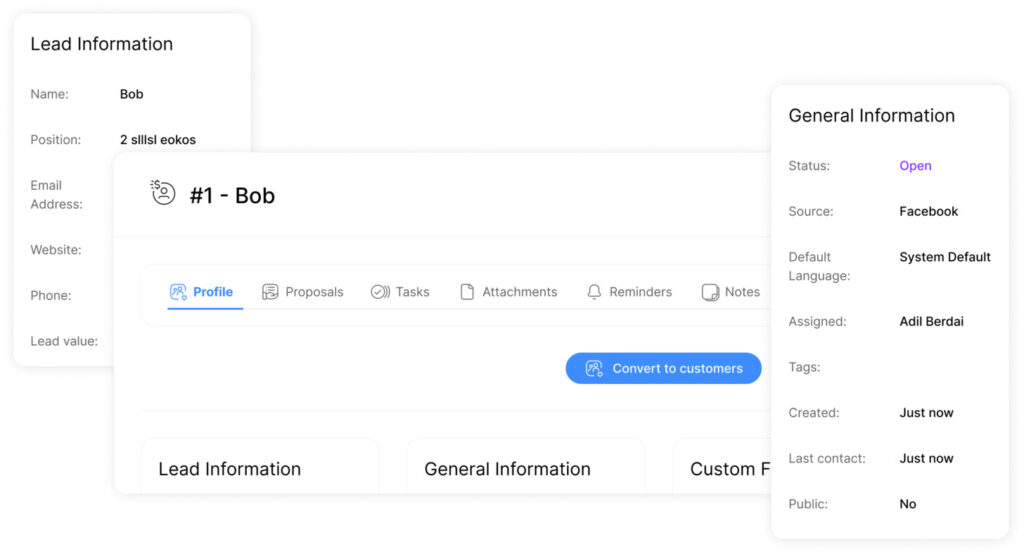The height and width of the screenshot is (554, 1024).
Task: Click the Lead Information card heading in profile
Action: click(x=229, y=469)
